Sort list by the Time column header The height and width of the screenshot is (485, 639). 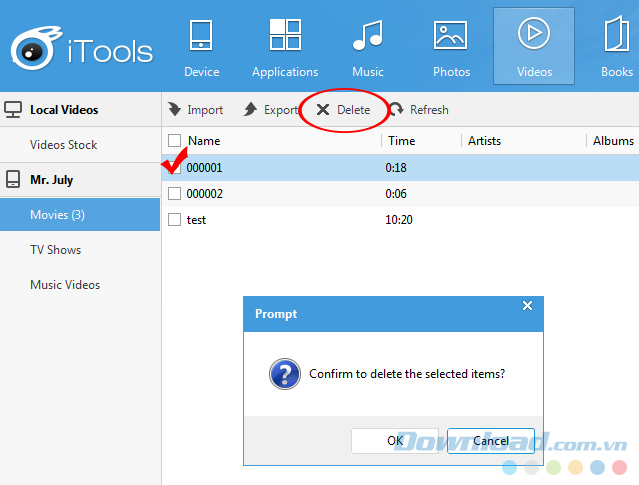(x=402, y=141)
